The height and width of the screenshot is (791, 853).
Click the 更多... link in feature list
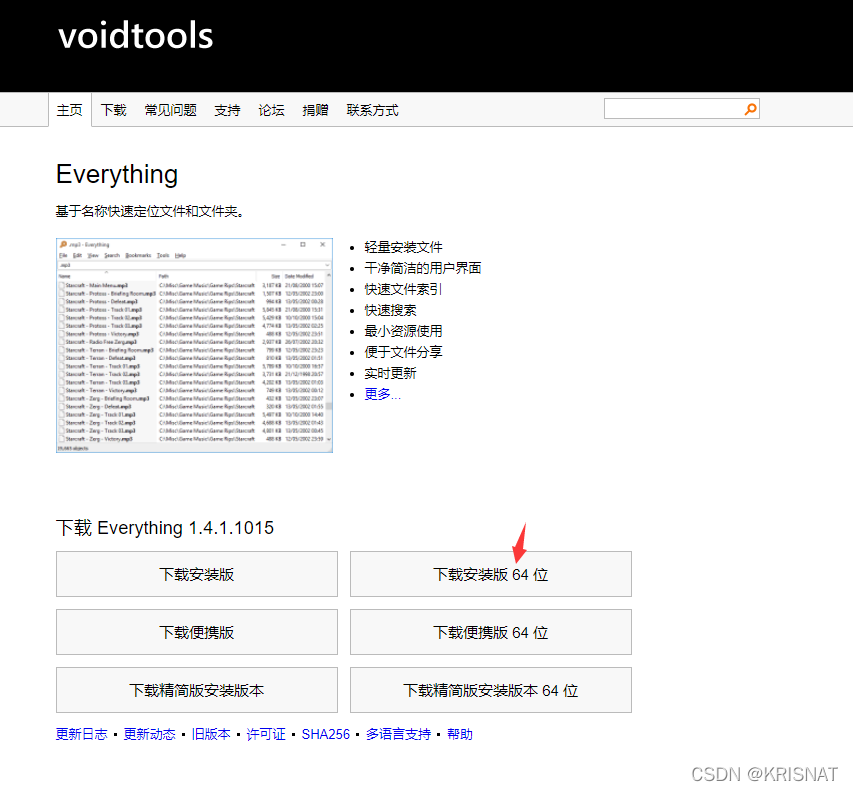(x=382, y=394)
